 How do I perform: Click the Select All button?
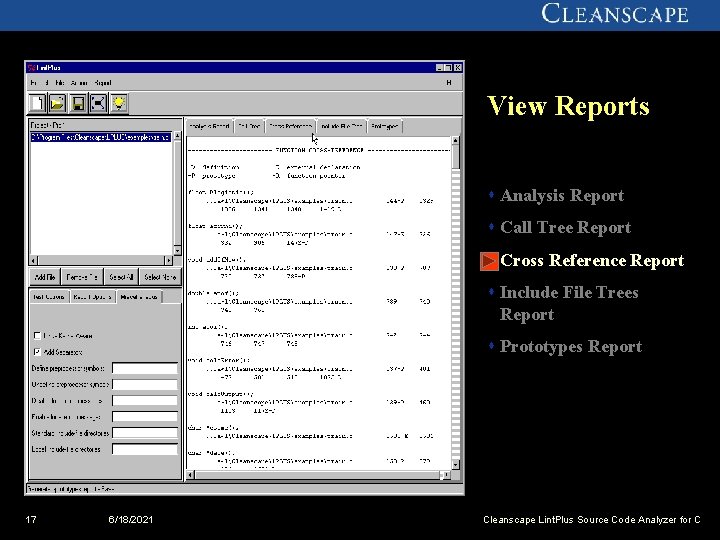coord(121,277)
